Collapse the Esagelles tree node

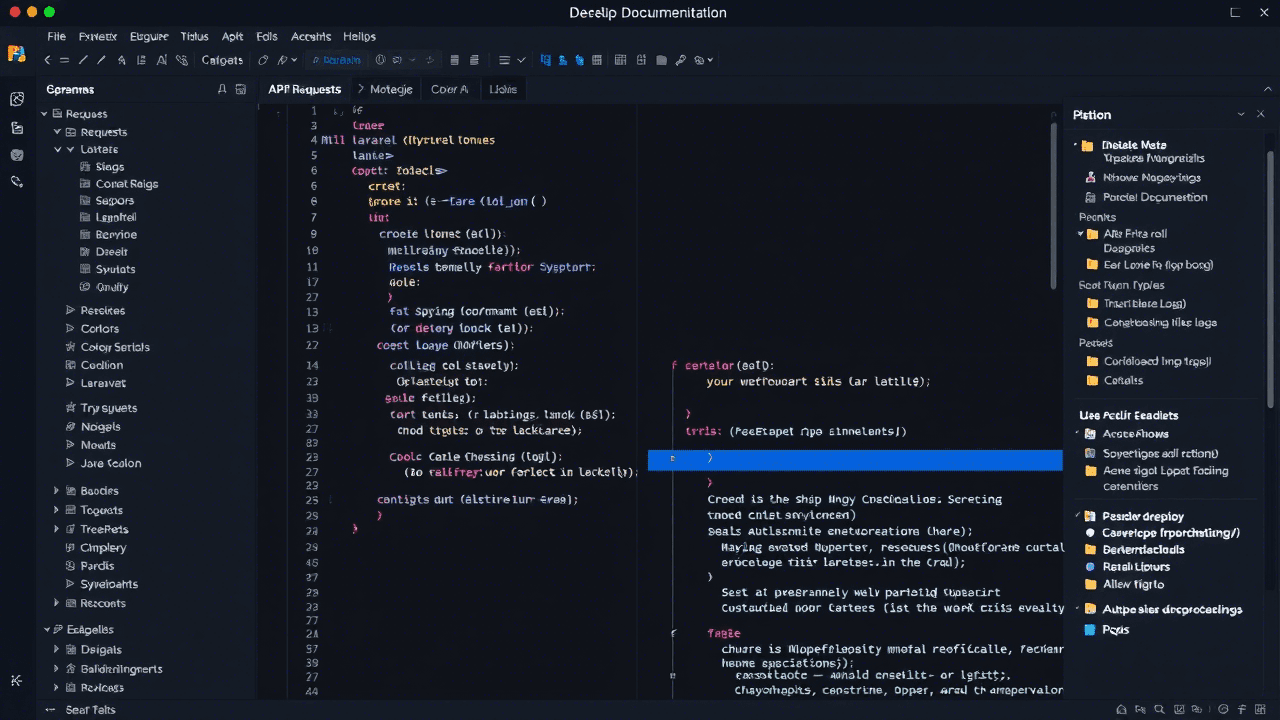point(46,630)
